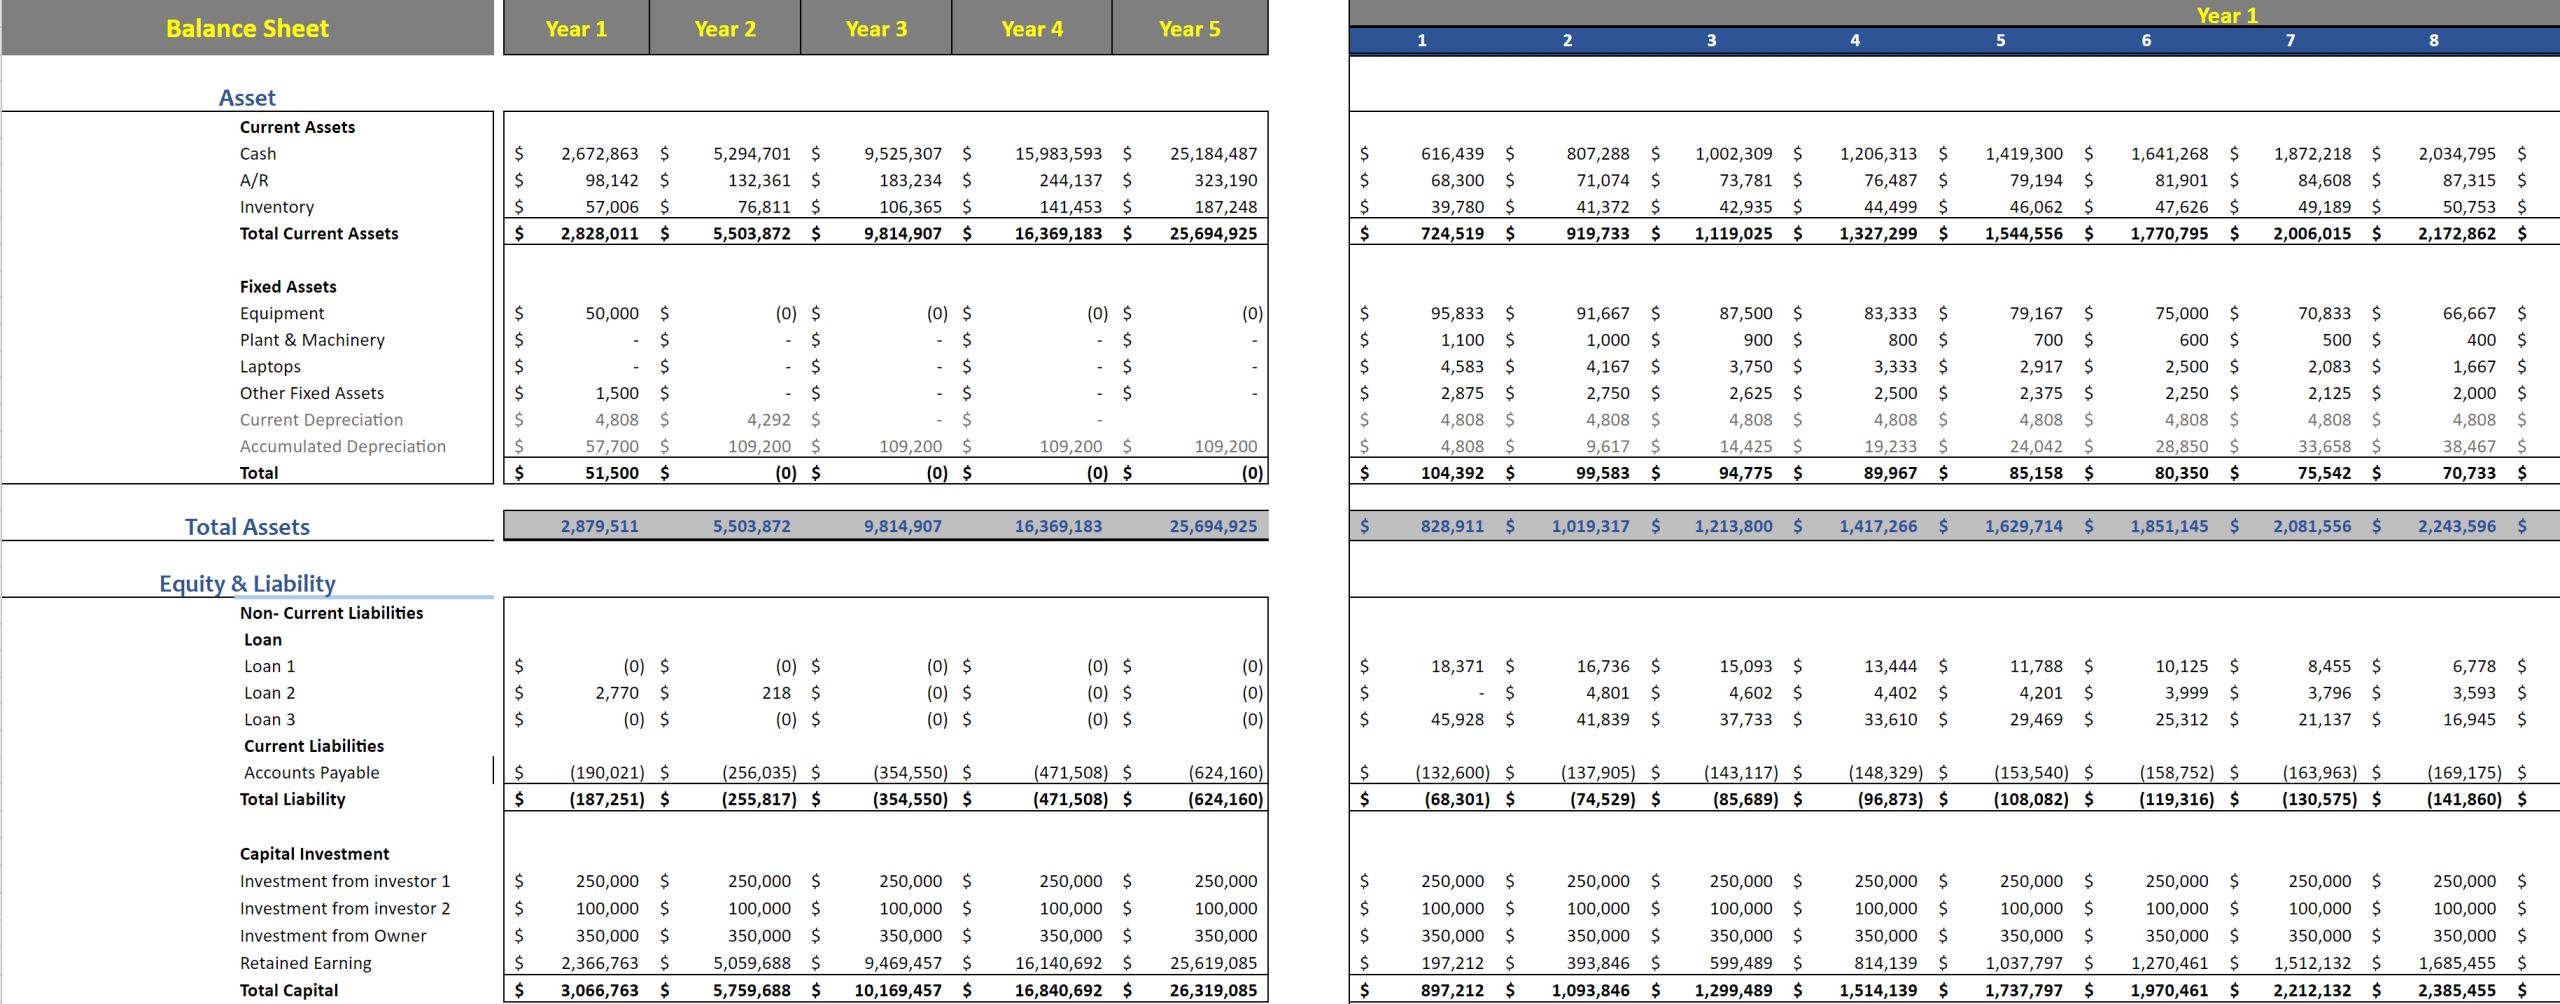Screen dimensions: 2560x1004
Task: Select the month 8 column header
Action: [x=2434, y=41]
